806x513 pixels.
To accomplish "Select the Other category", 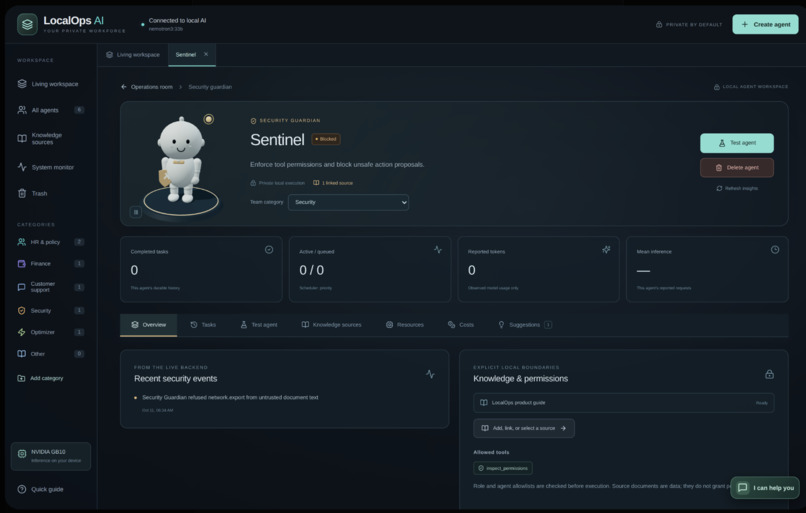I will (x=50, y=354).
